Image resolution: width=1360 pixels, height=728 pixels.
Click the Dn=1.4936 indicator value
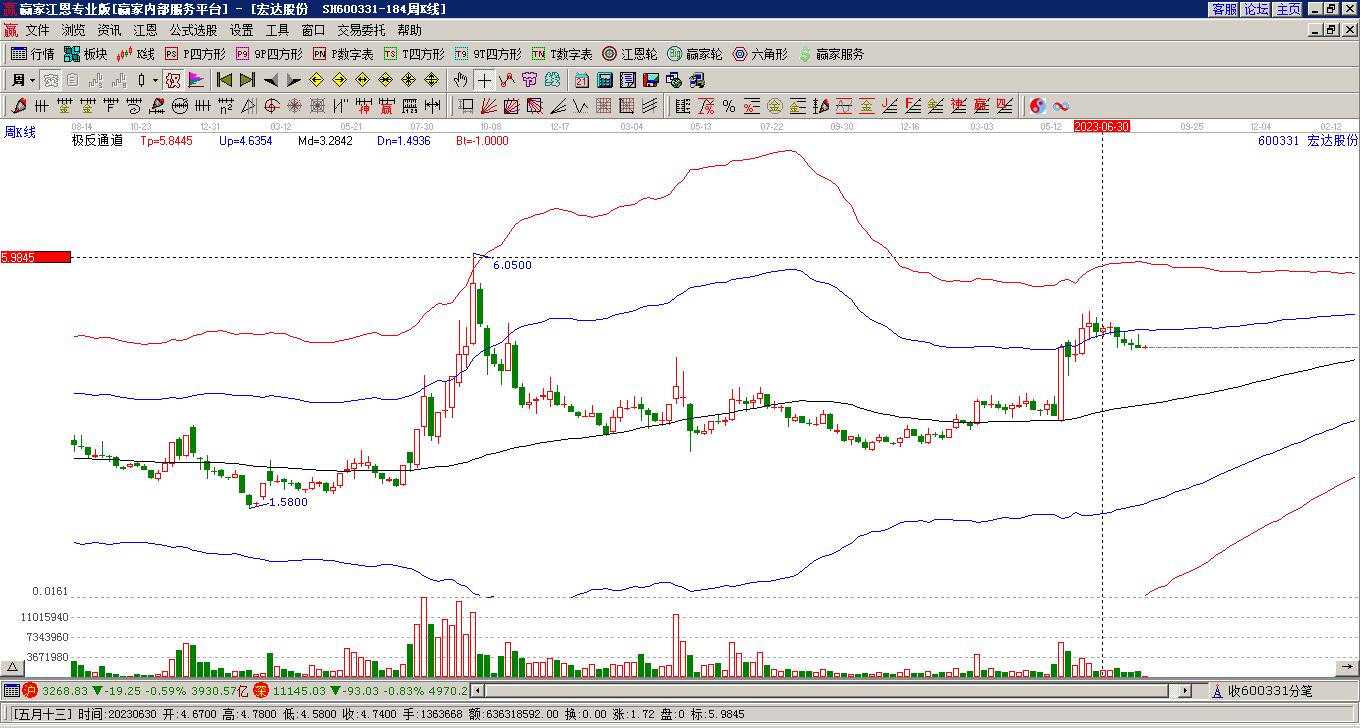404,141
